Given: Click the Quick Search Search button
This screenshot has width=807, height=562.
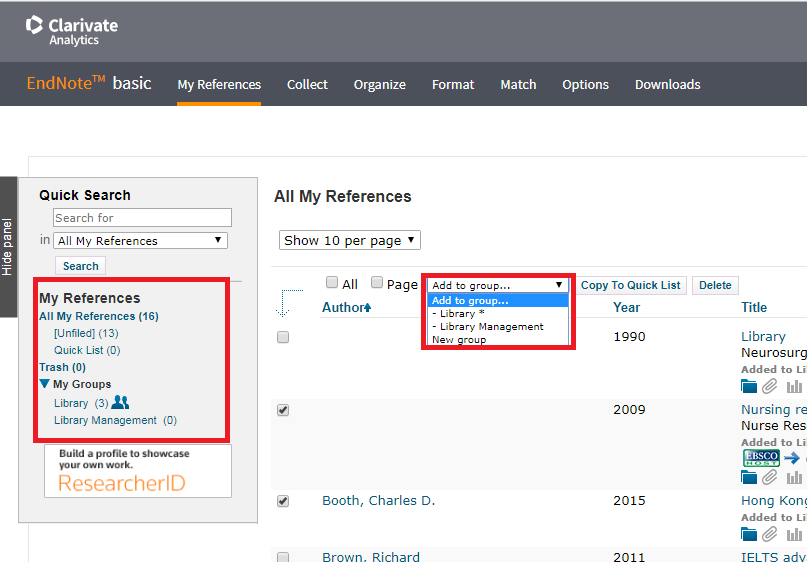Looking at the screenshot, I should point(80,266).
